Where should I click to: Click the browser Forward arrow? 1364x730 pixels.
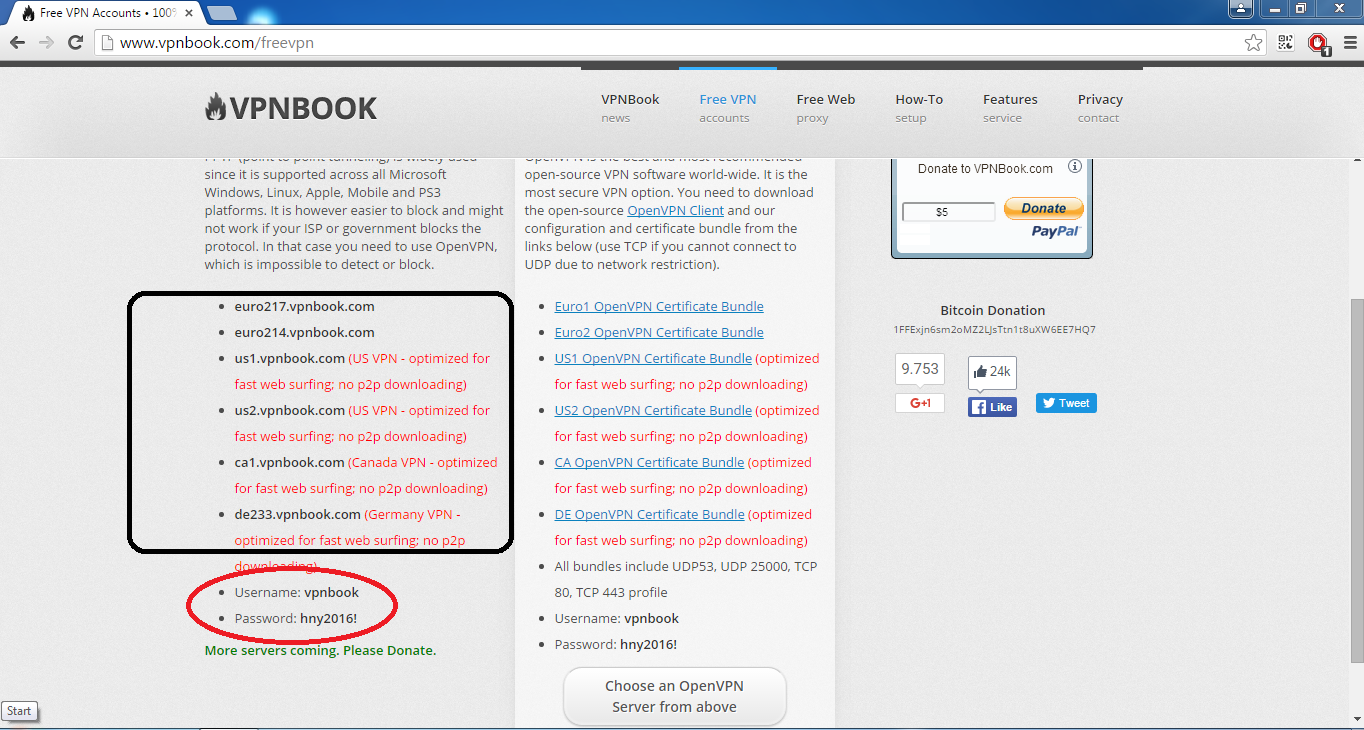coord(46,42)
